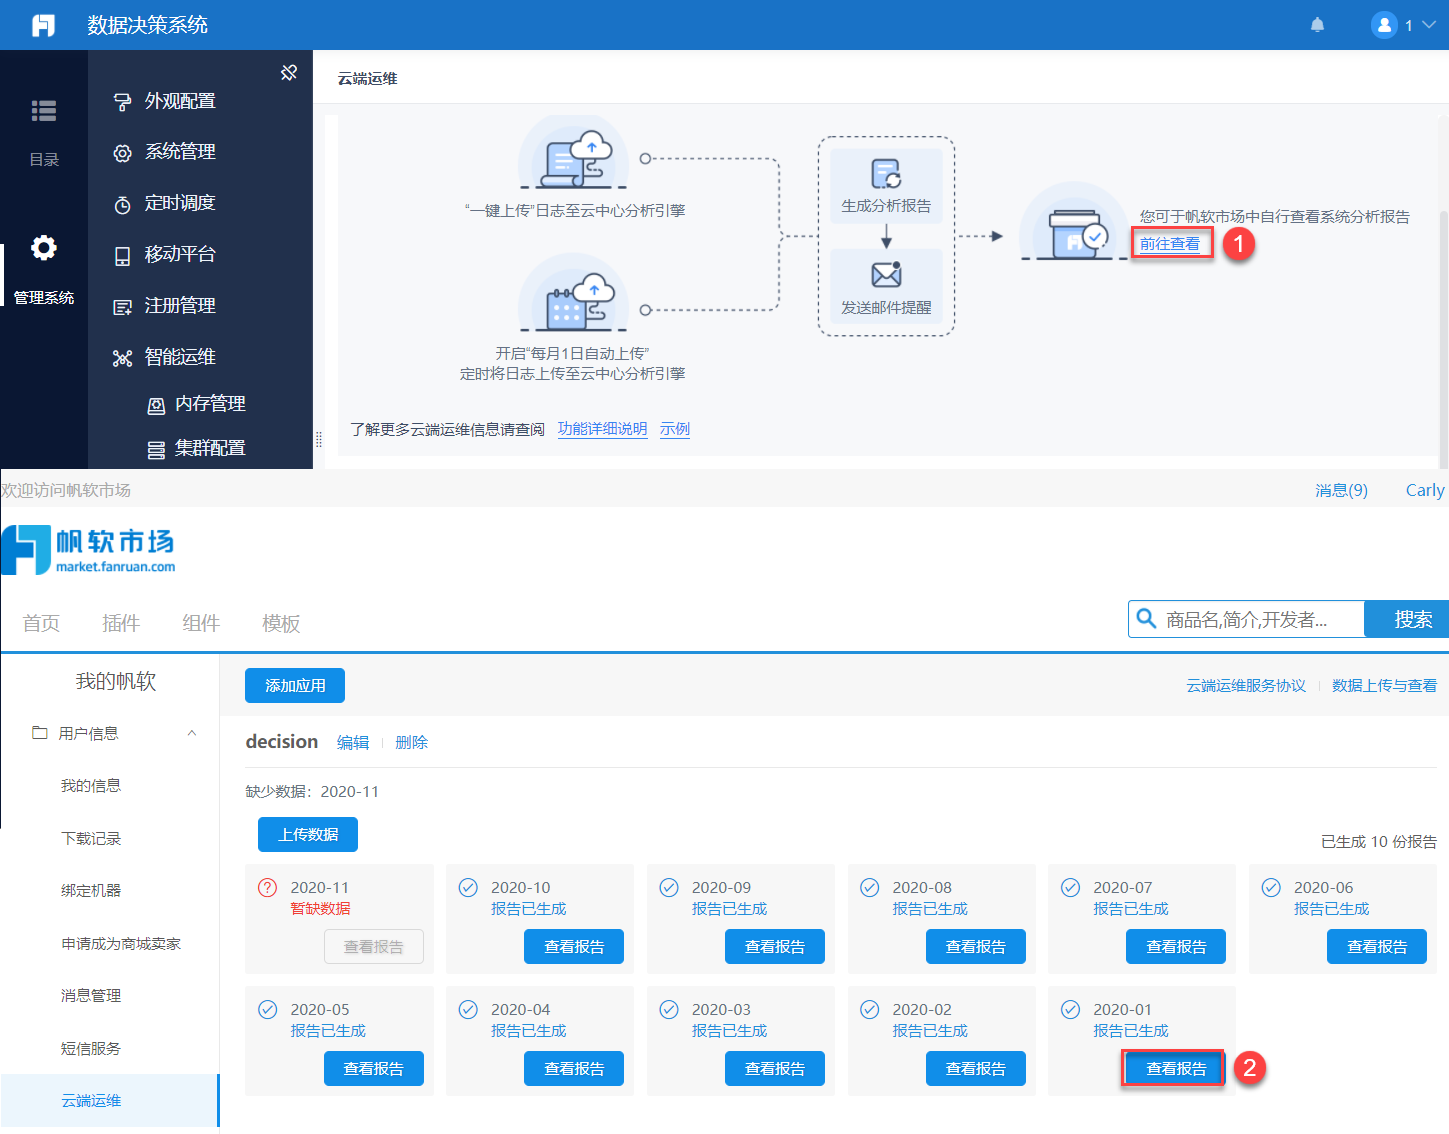Click the magnifier icon in search box
Screen dimensions: 1449x1134
[1146, 619]
